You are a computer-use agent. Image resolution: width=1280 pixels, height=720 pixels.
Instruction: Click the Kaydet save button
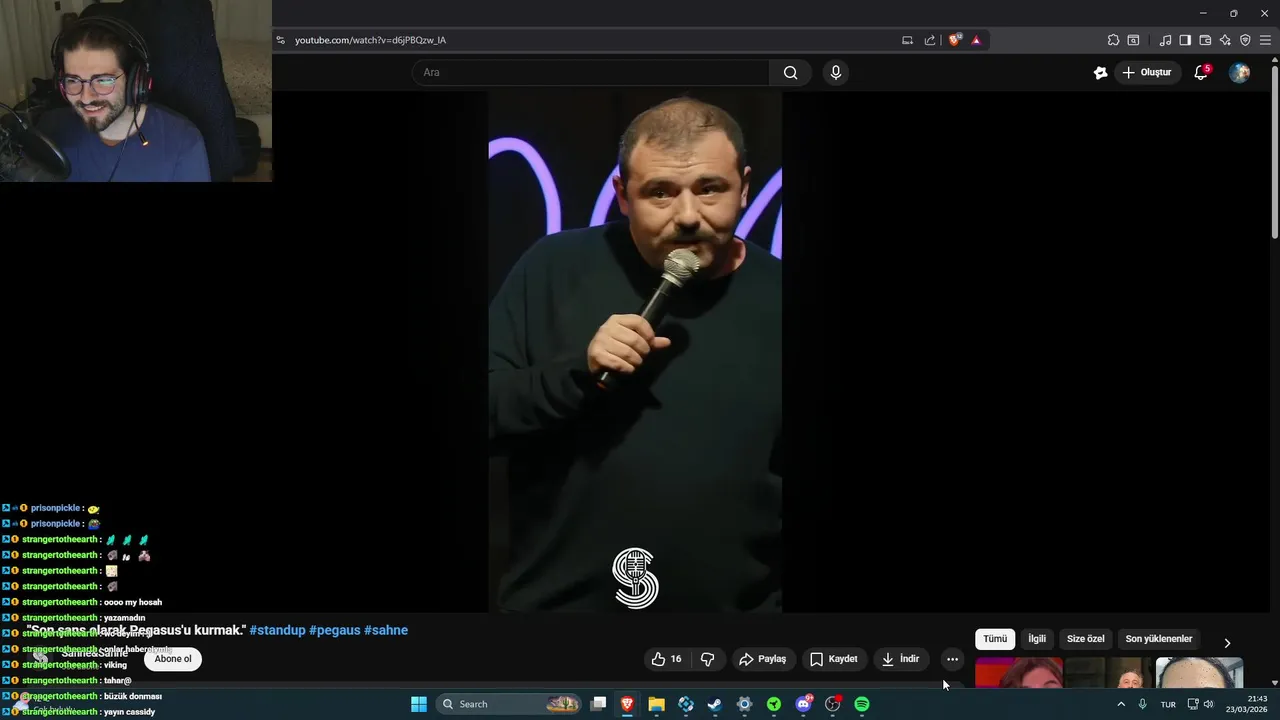[834, 659]
